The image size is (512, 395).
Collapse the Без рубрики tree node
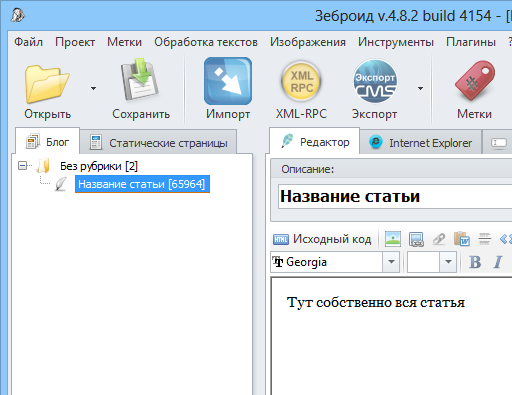coord(22,165)
